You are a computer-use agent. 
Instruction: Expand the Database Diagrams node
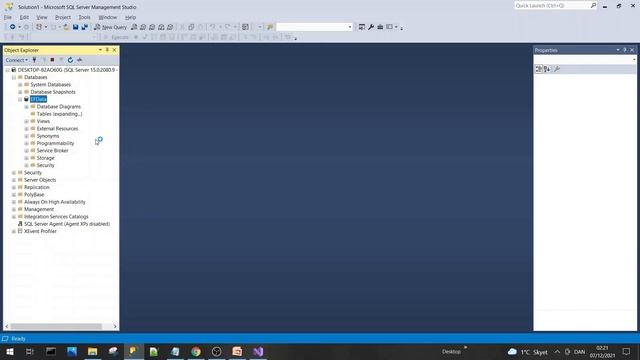click(x=27, y=107)
